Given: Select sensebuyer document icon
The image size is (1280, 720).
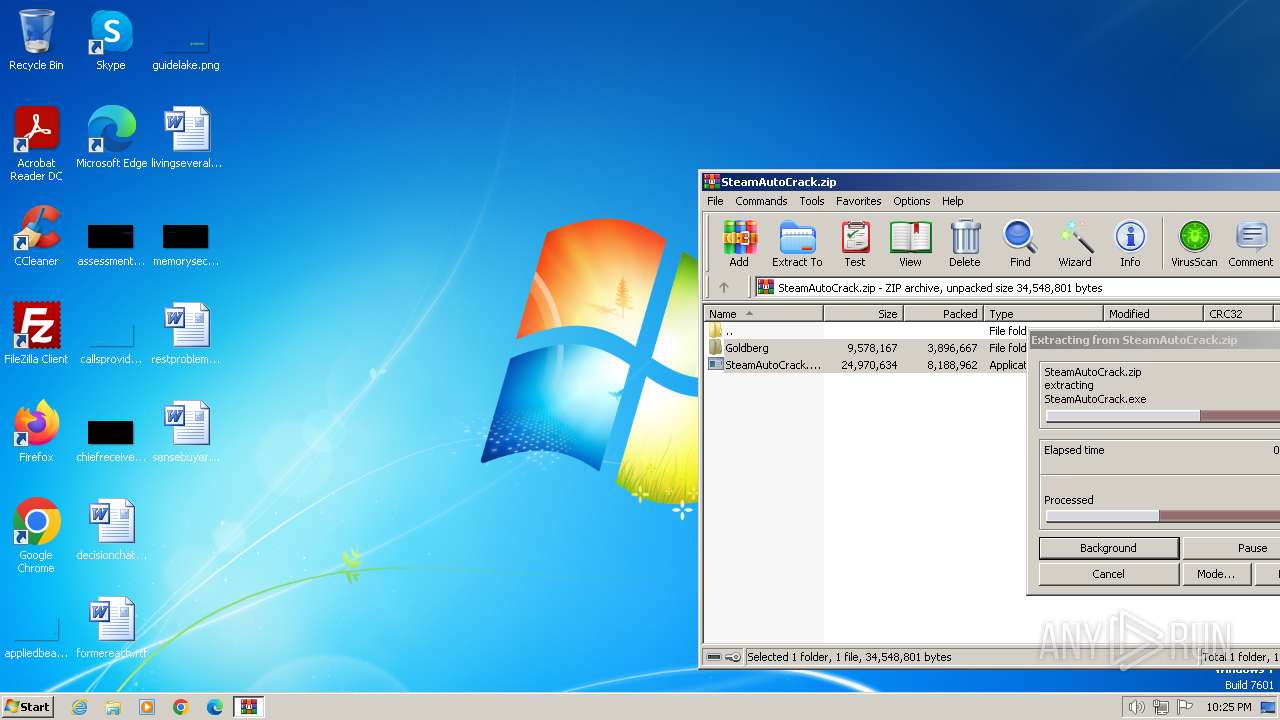Looking at the screenshot, I should click(186, 432).
